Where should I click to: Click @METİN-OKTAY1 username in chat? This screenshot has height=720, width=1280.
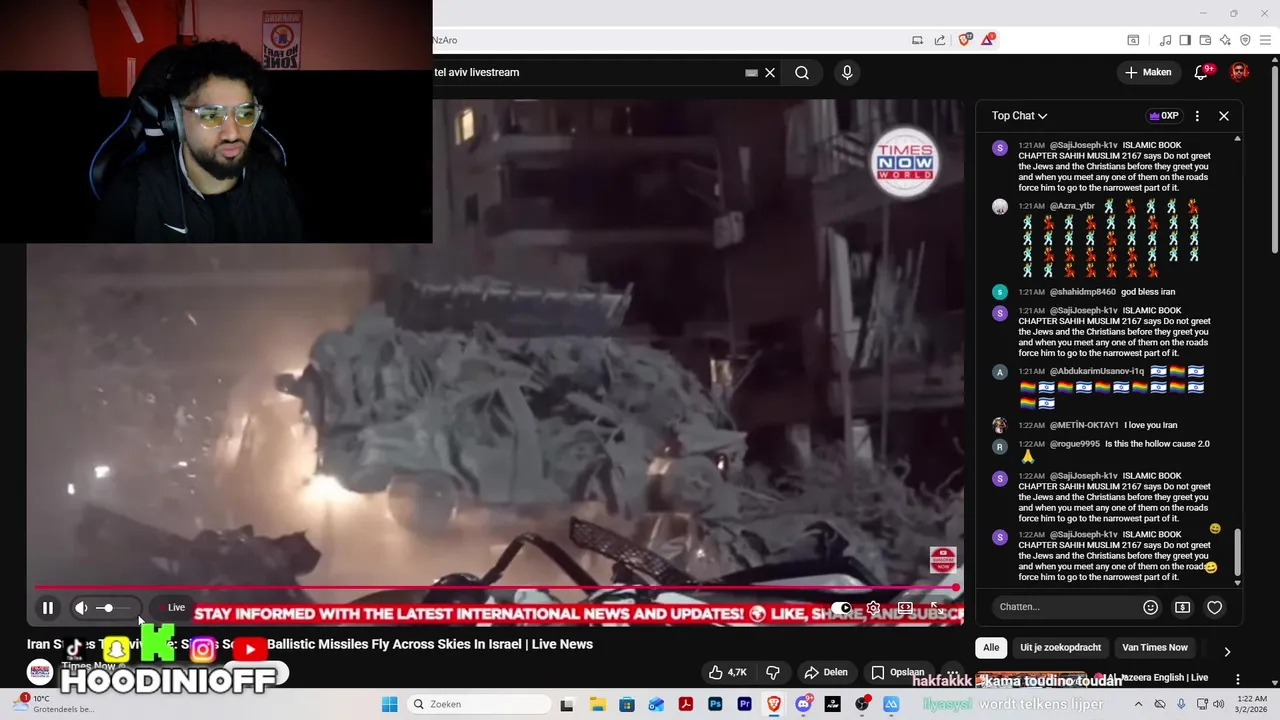tap(1084, 425)
